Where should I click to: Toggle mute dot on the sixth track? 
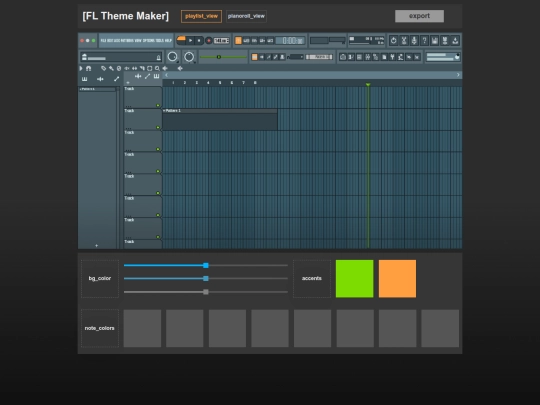tap(158, 215)
